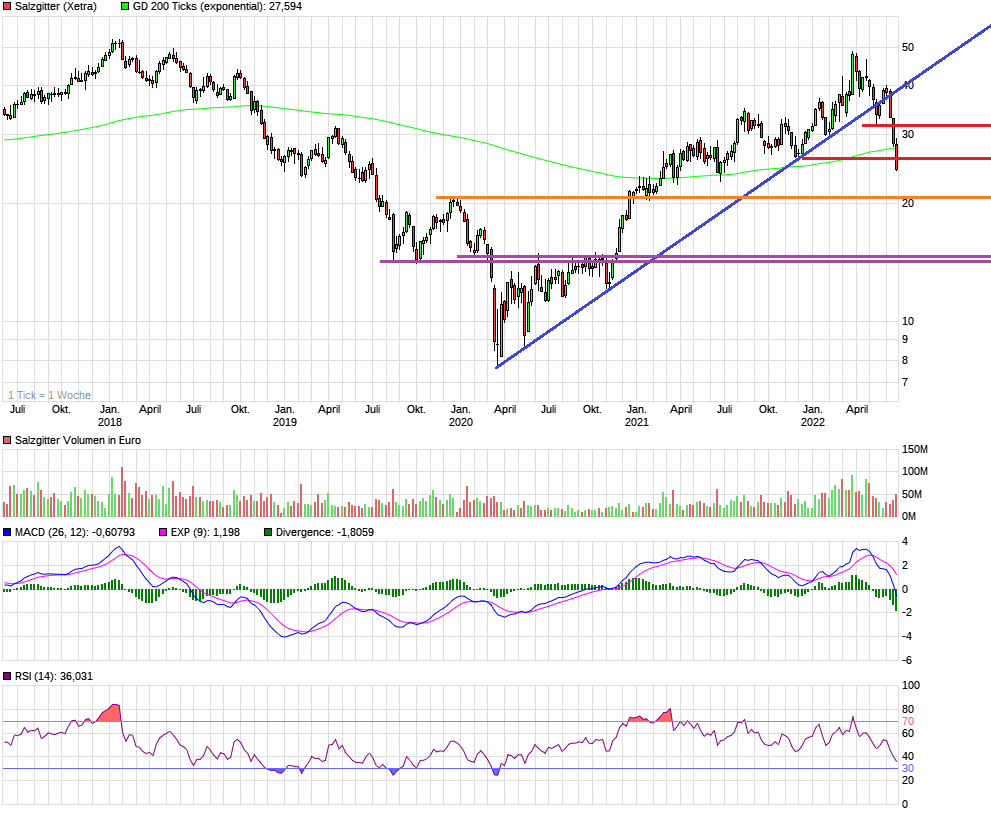Image resolution: width=991 pixels, height=814 pixels.
Task: Click the purple RSI (14) legend icon
Action: (x=7, y=677)
